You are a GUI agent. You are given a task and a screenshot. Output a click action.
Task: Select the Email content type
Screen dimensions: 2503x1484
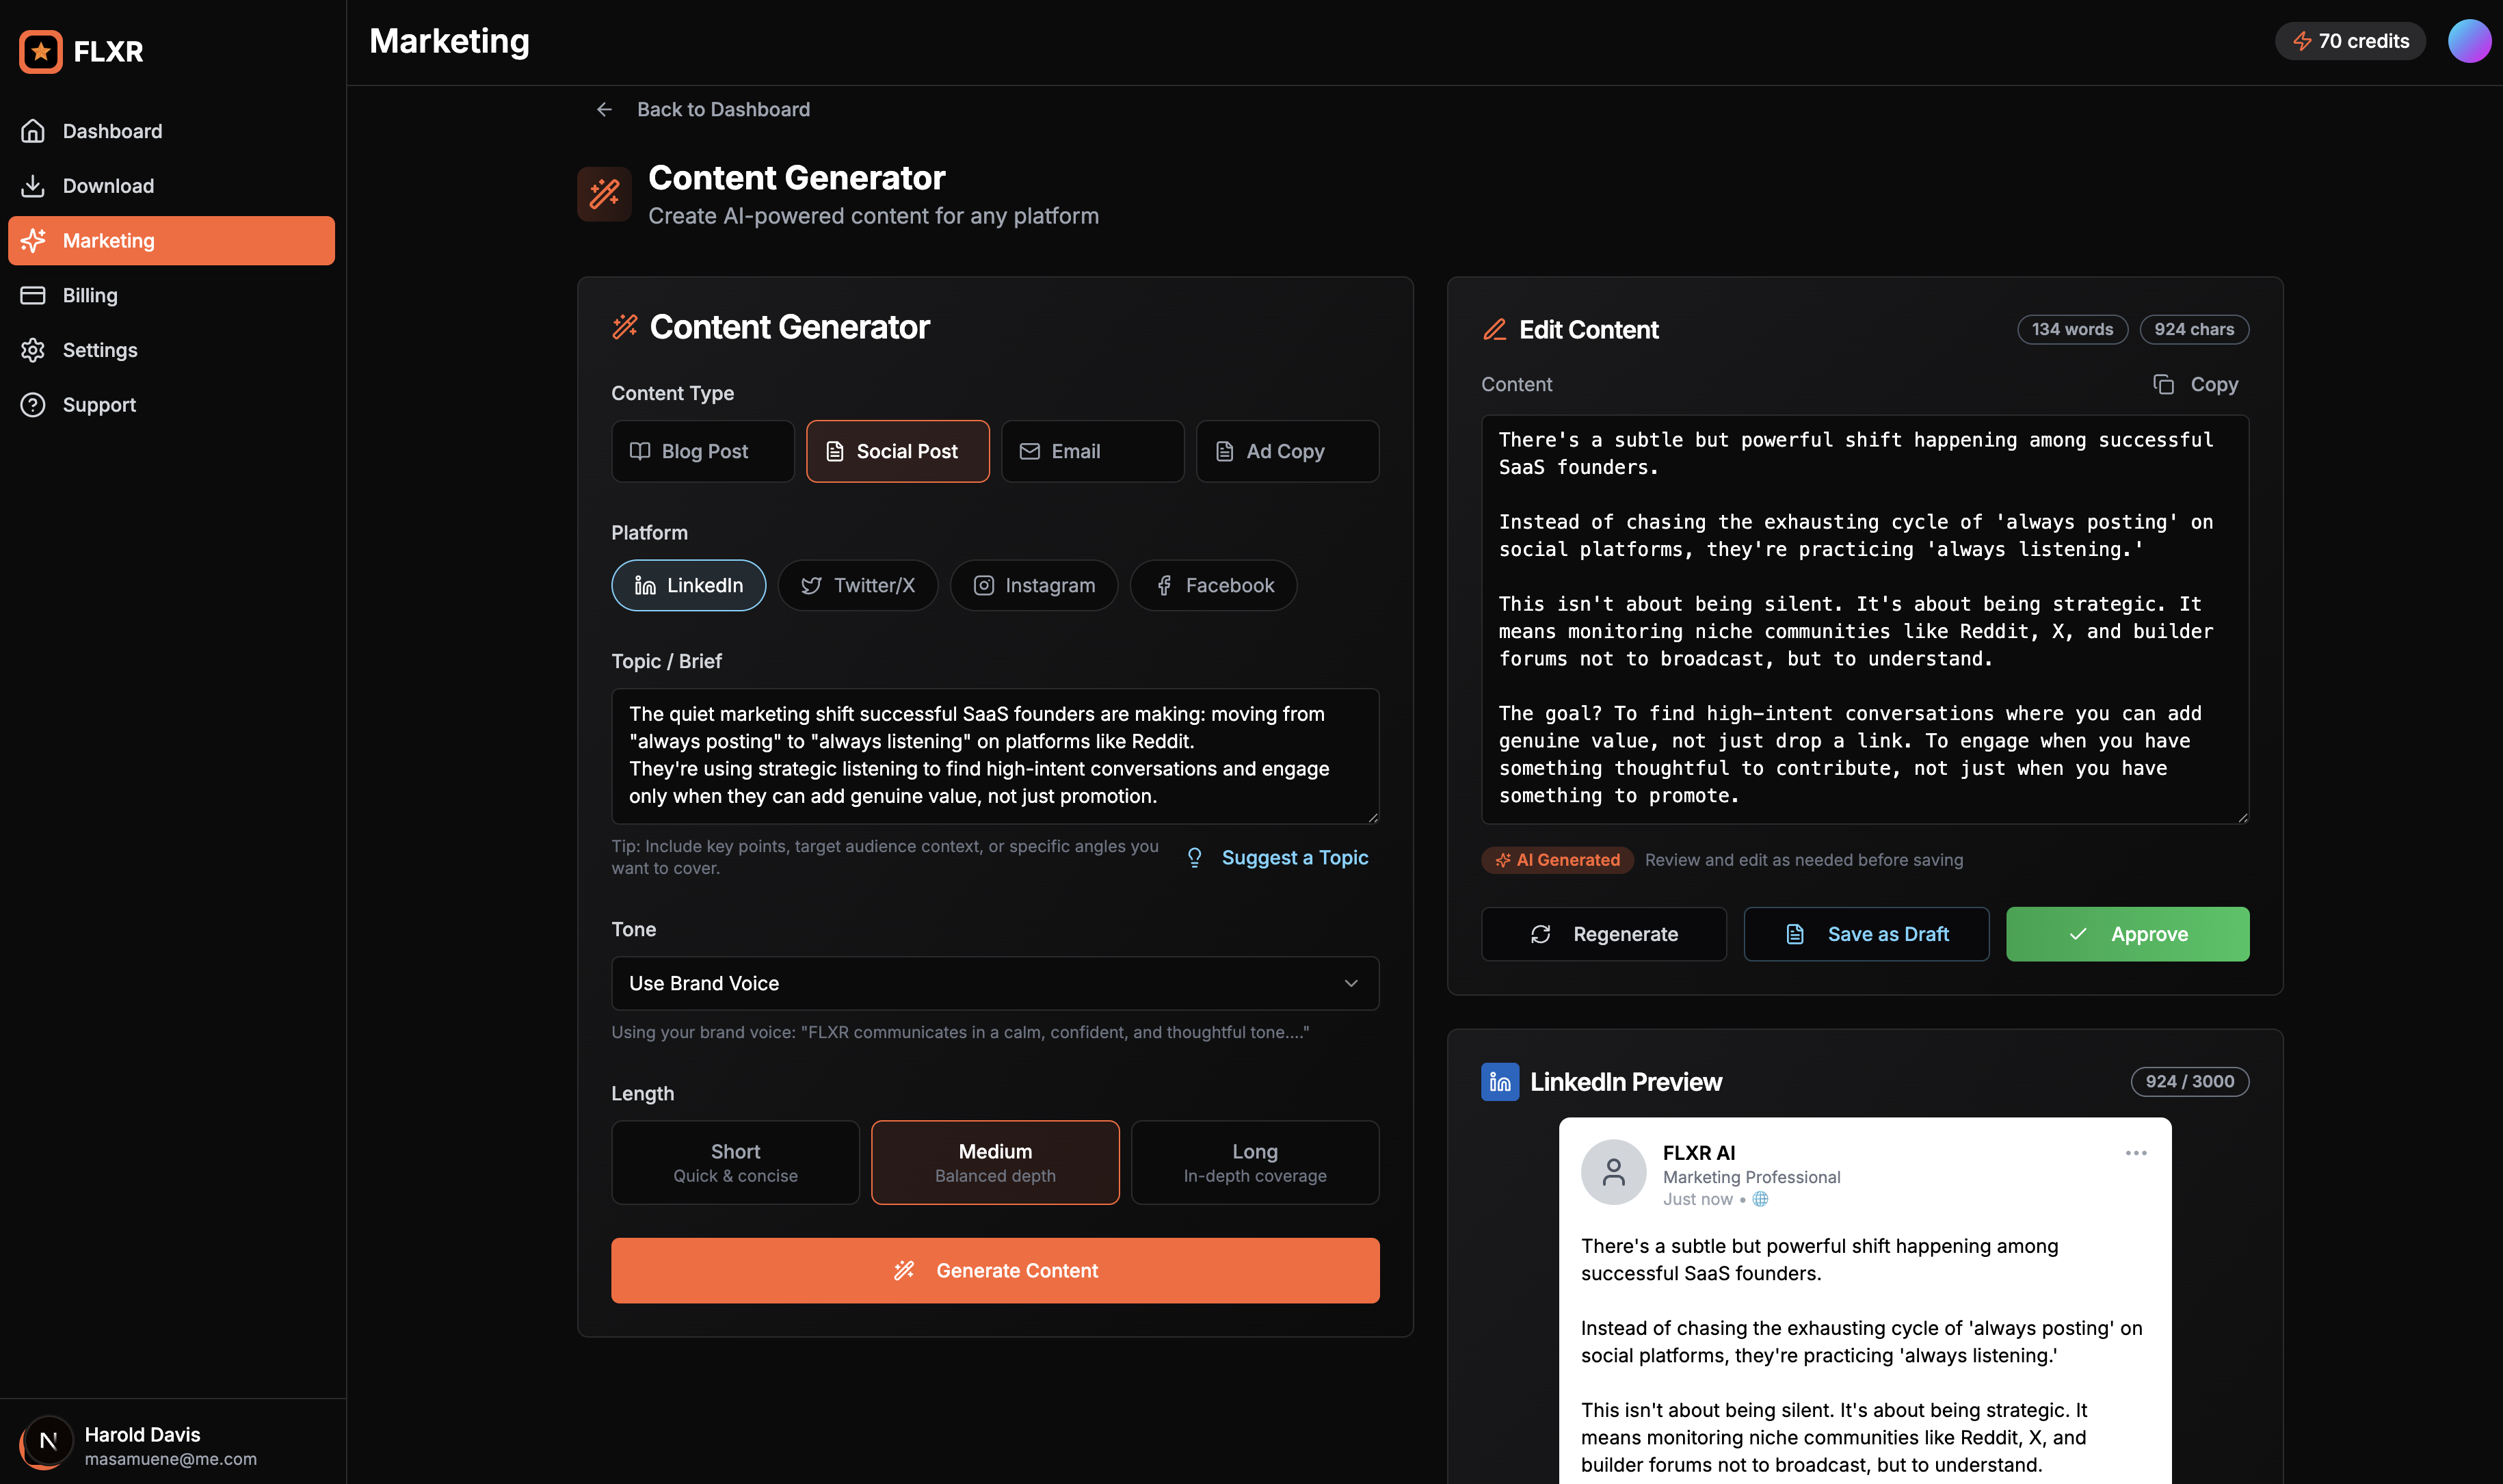pyautogui.click(x=1092, y=451)
